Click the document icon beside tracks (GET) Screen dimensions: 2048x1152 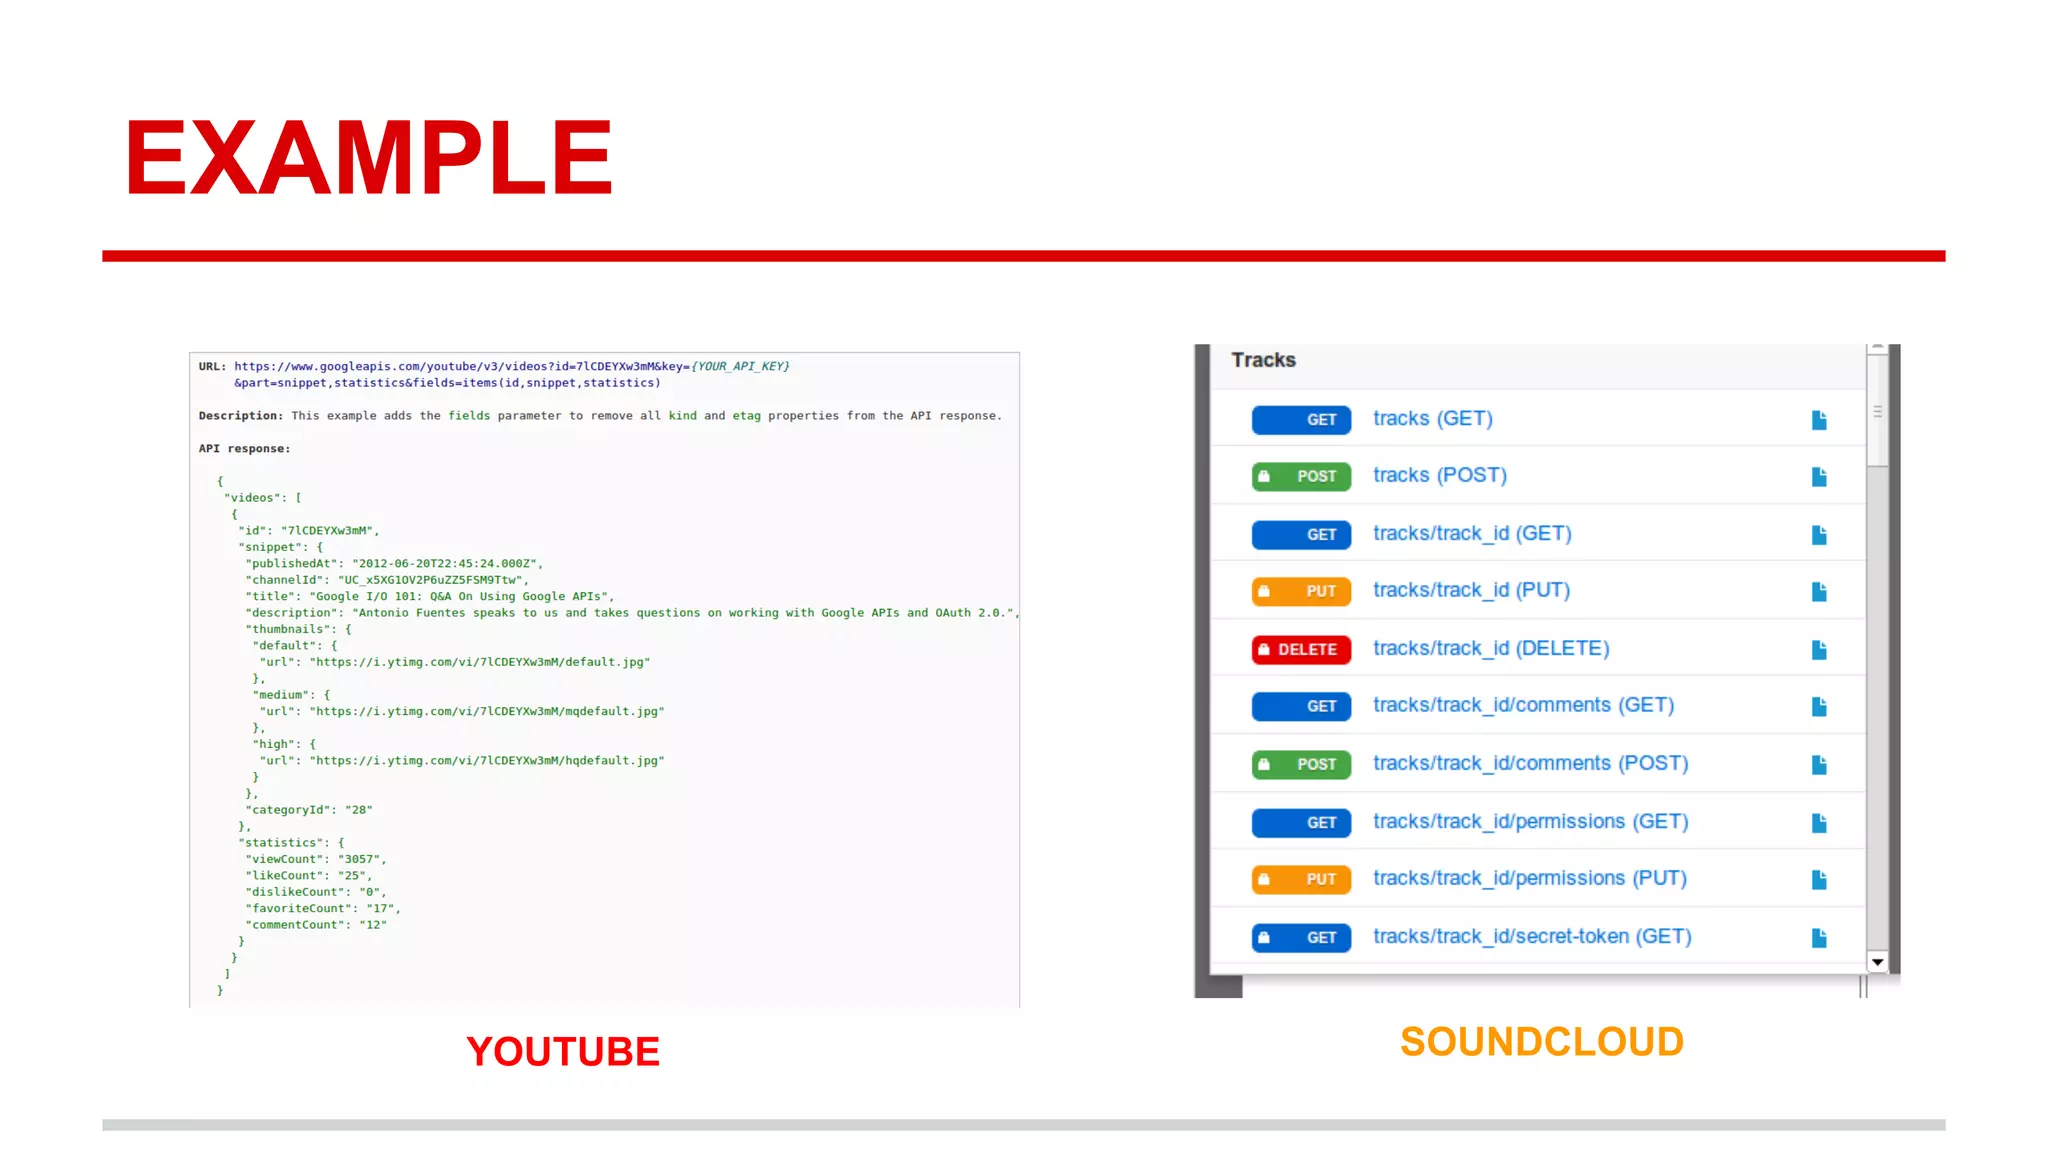(1819, 420)
